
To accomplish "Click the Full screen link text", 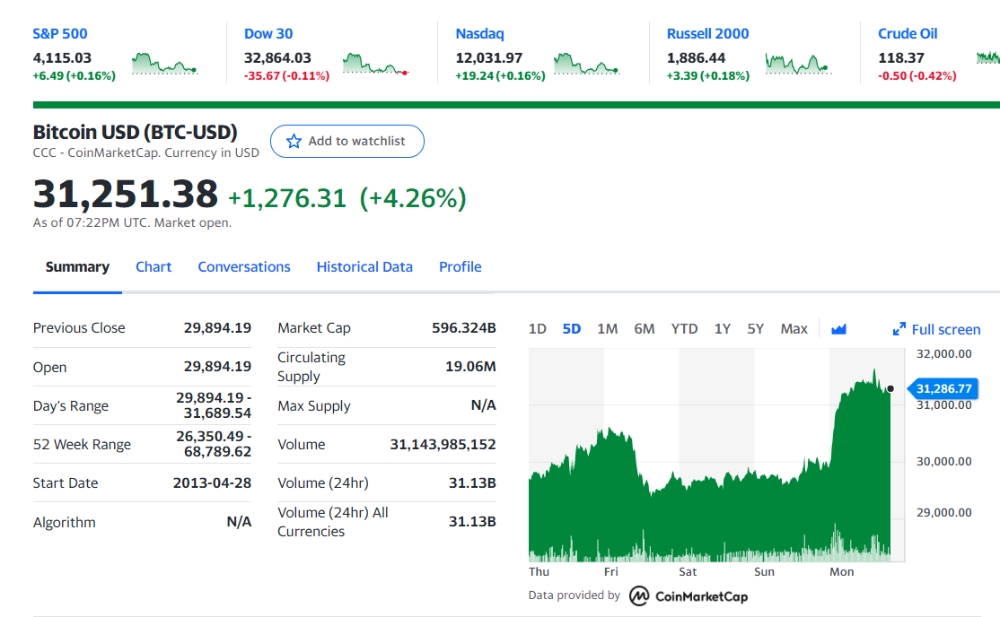I will [x=946, y=329].
